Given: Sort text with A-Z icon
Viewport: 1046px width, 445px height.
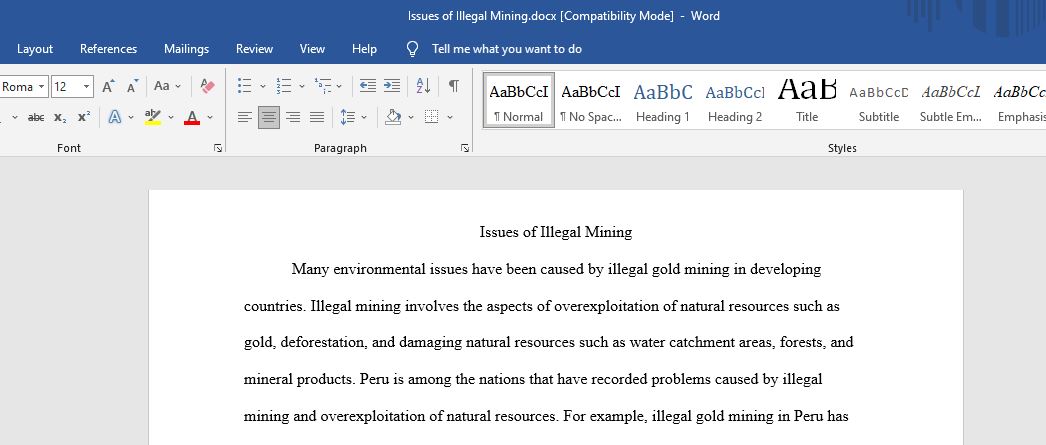Looking at the screenshot, I should point(423,85).
